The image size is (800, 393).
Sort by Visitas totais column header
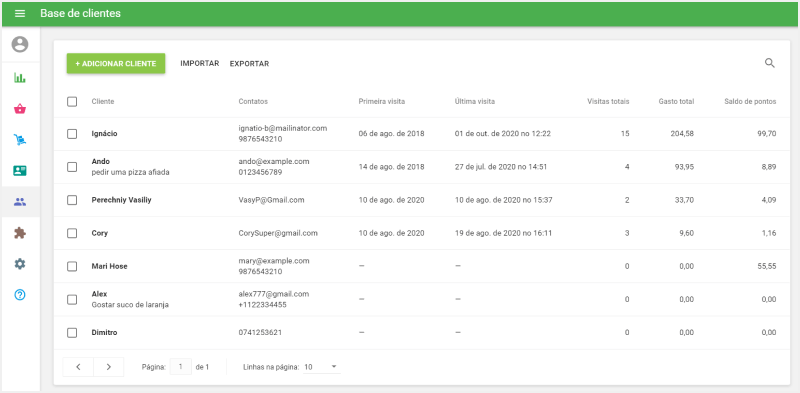(x=608, y=102)
